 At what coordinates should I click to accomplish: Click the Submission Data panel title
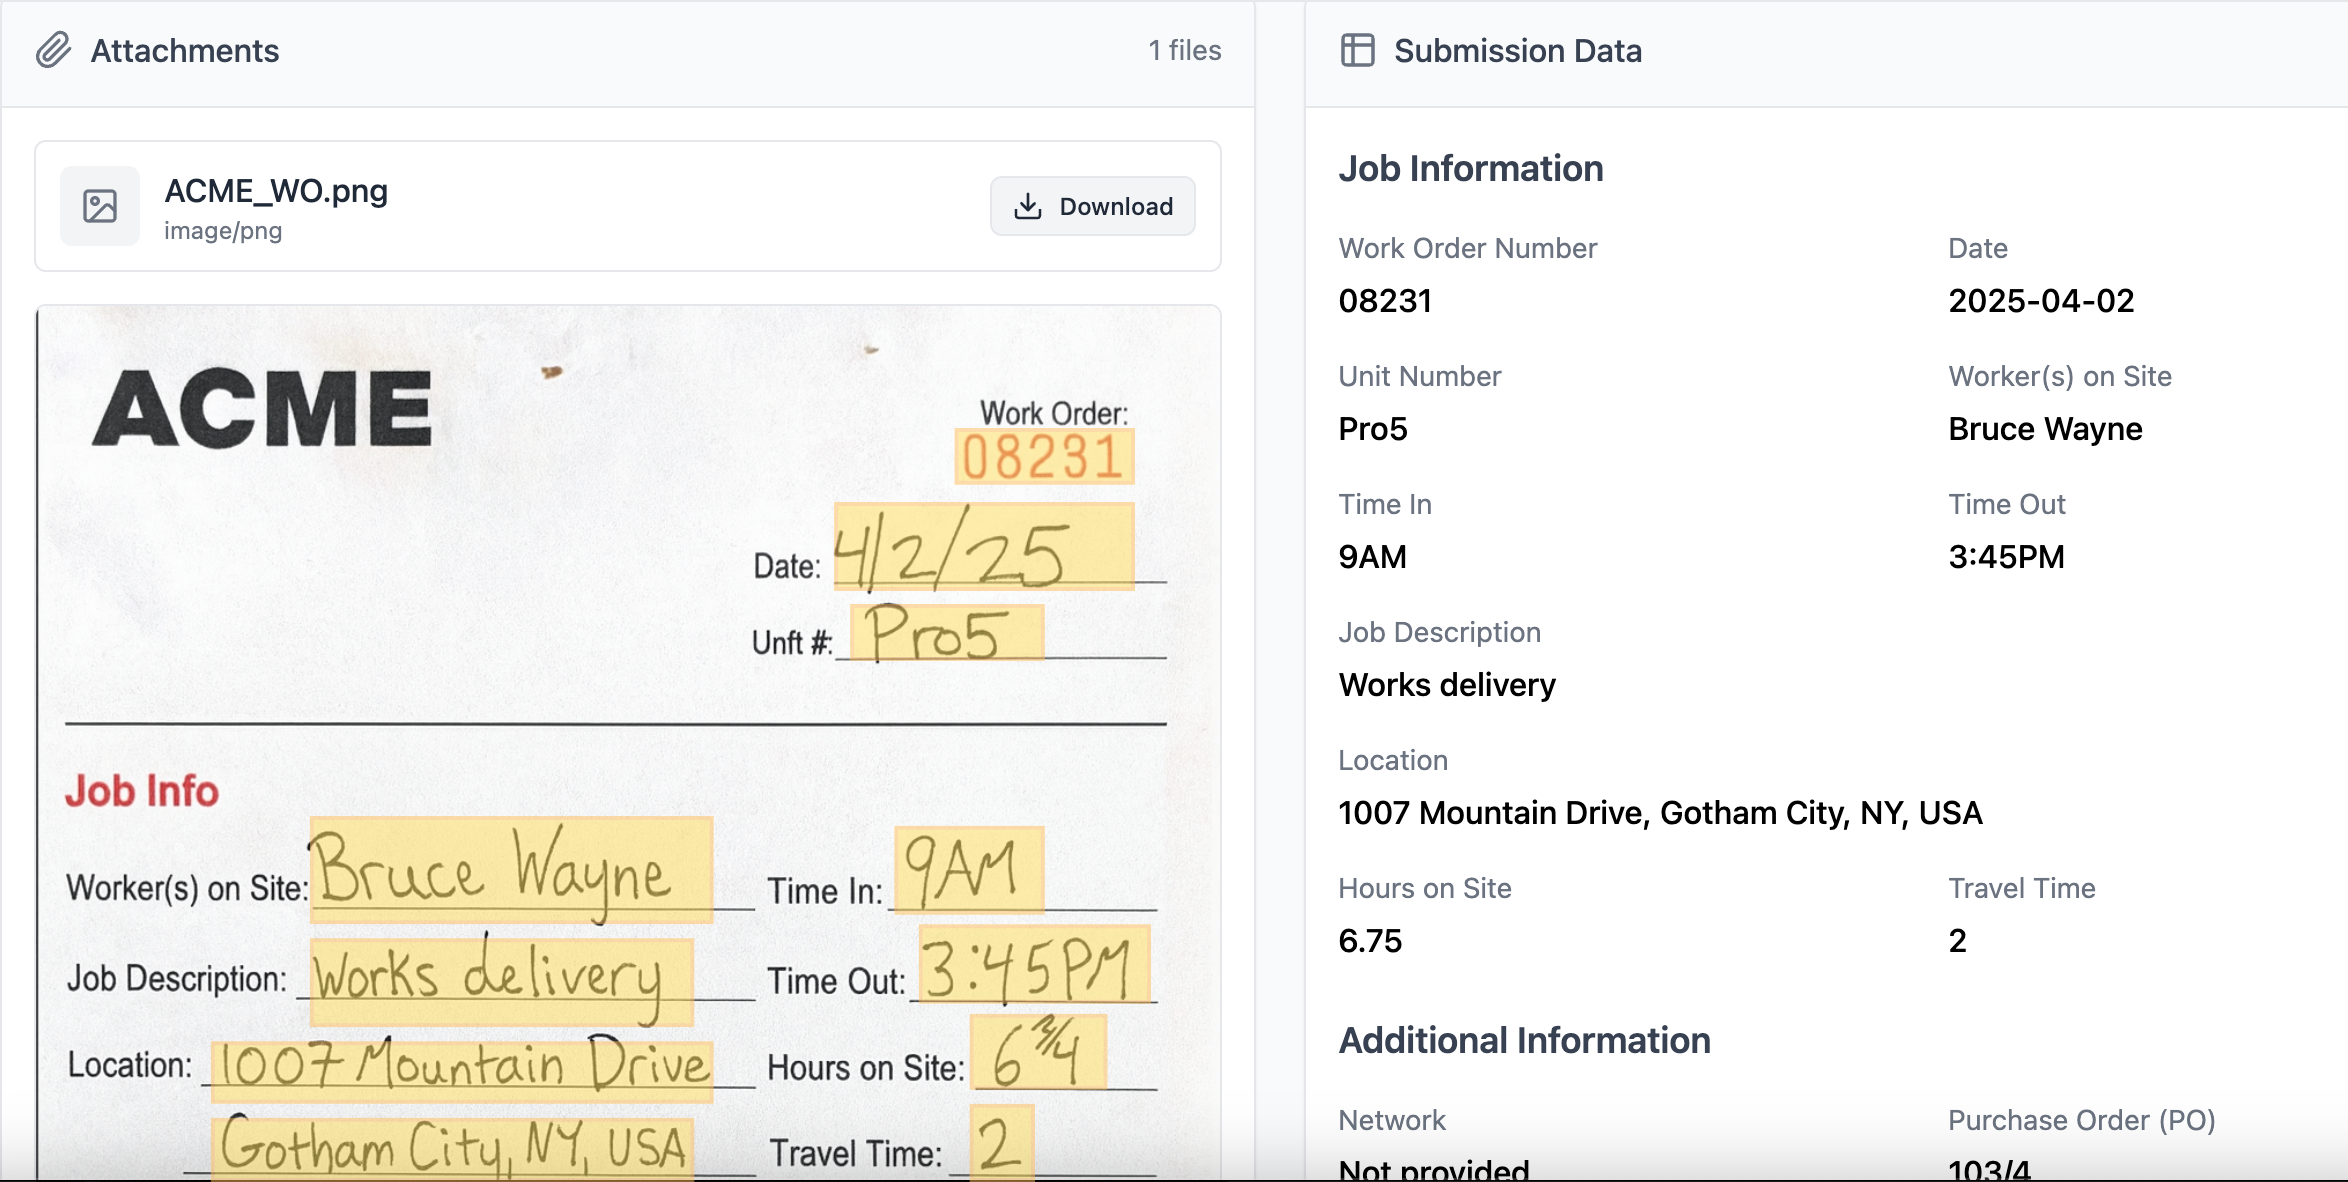click(1518, 50)
